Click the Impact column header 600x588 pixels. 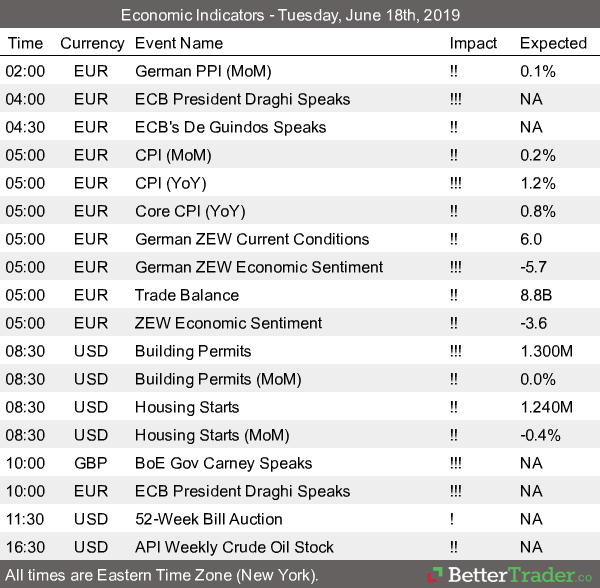tap(473, 43)
